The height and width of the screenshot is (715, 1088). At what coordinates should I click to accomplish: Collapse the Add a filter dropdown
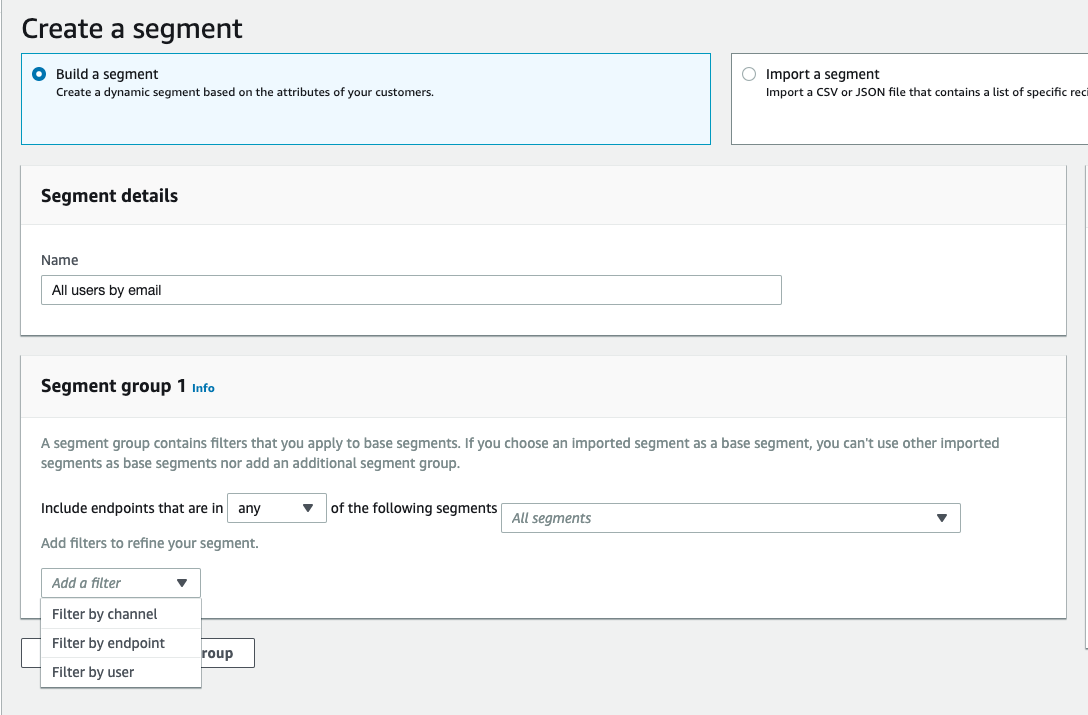click(x=121, y=583)
